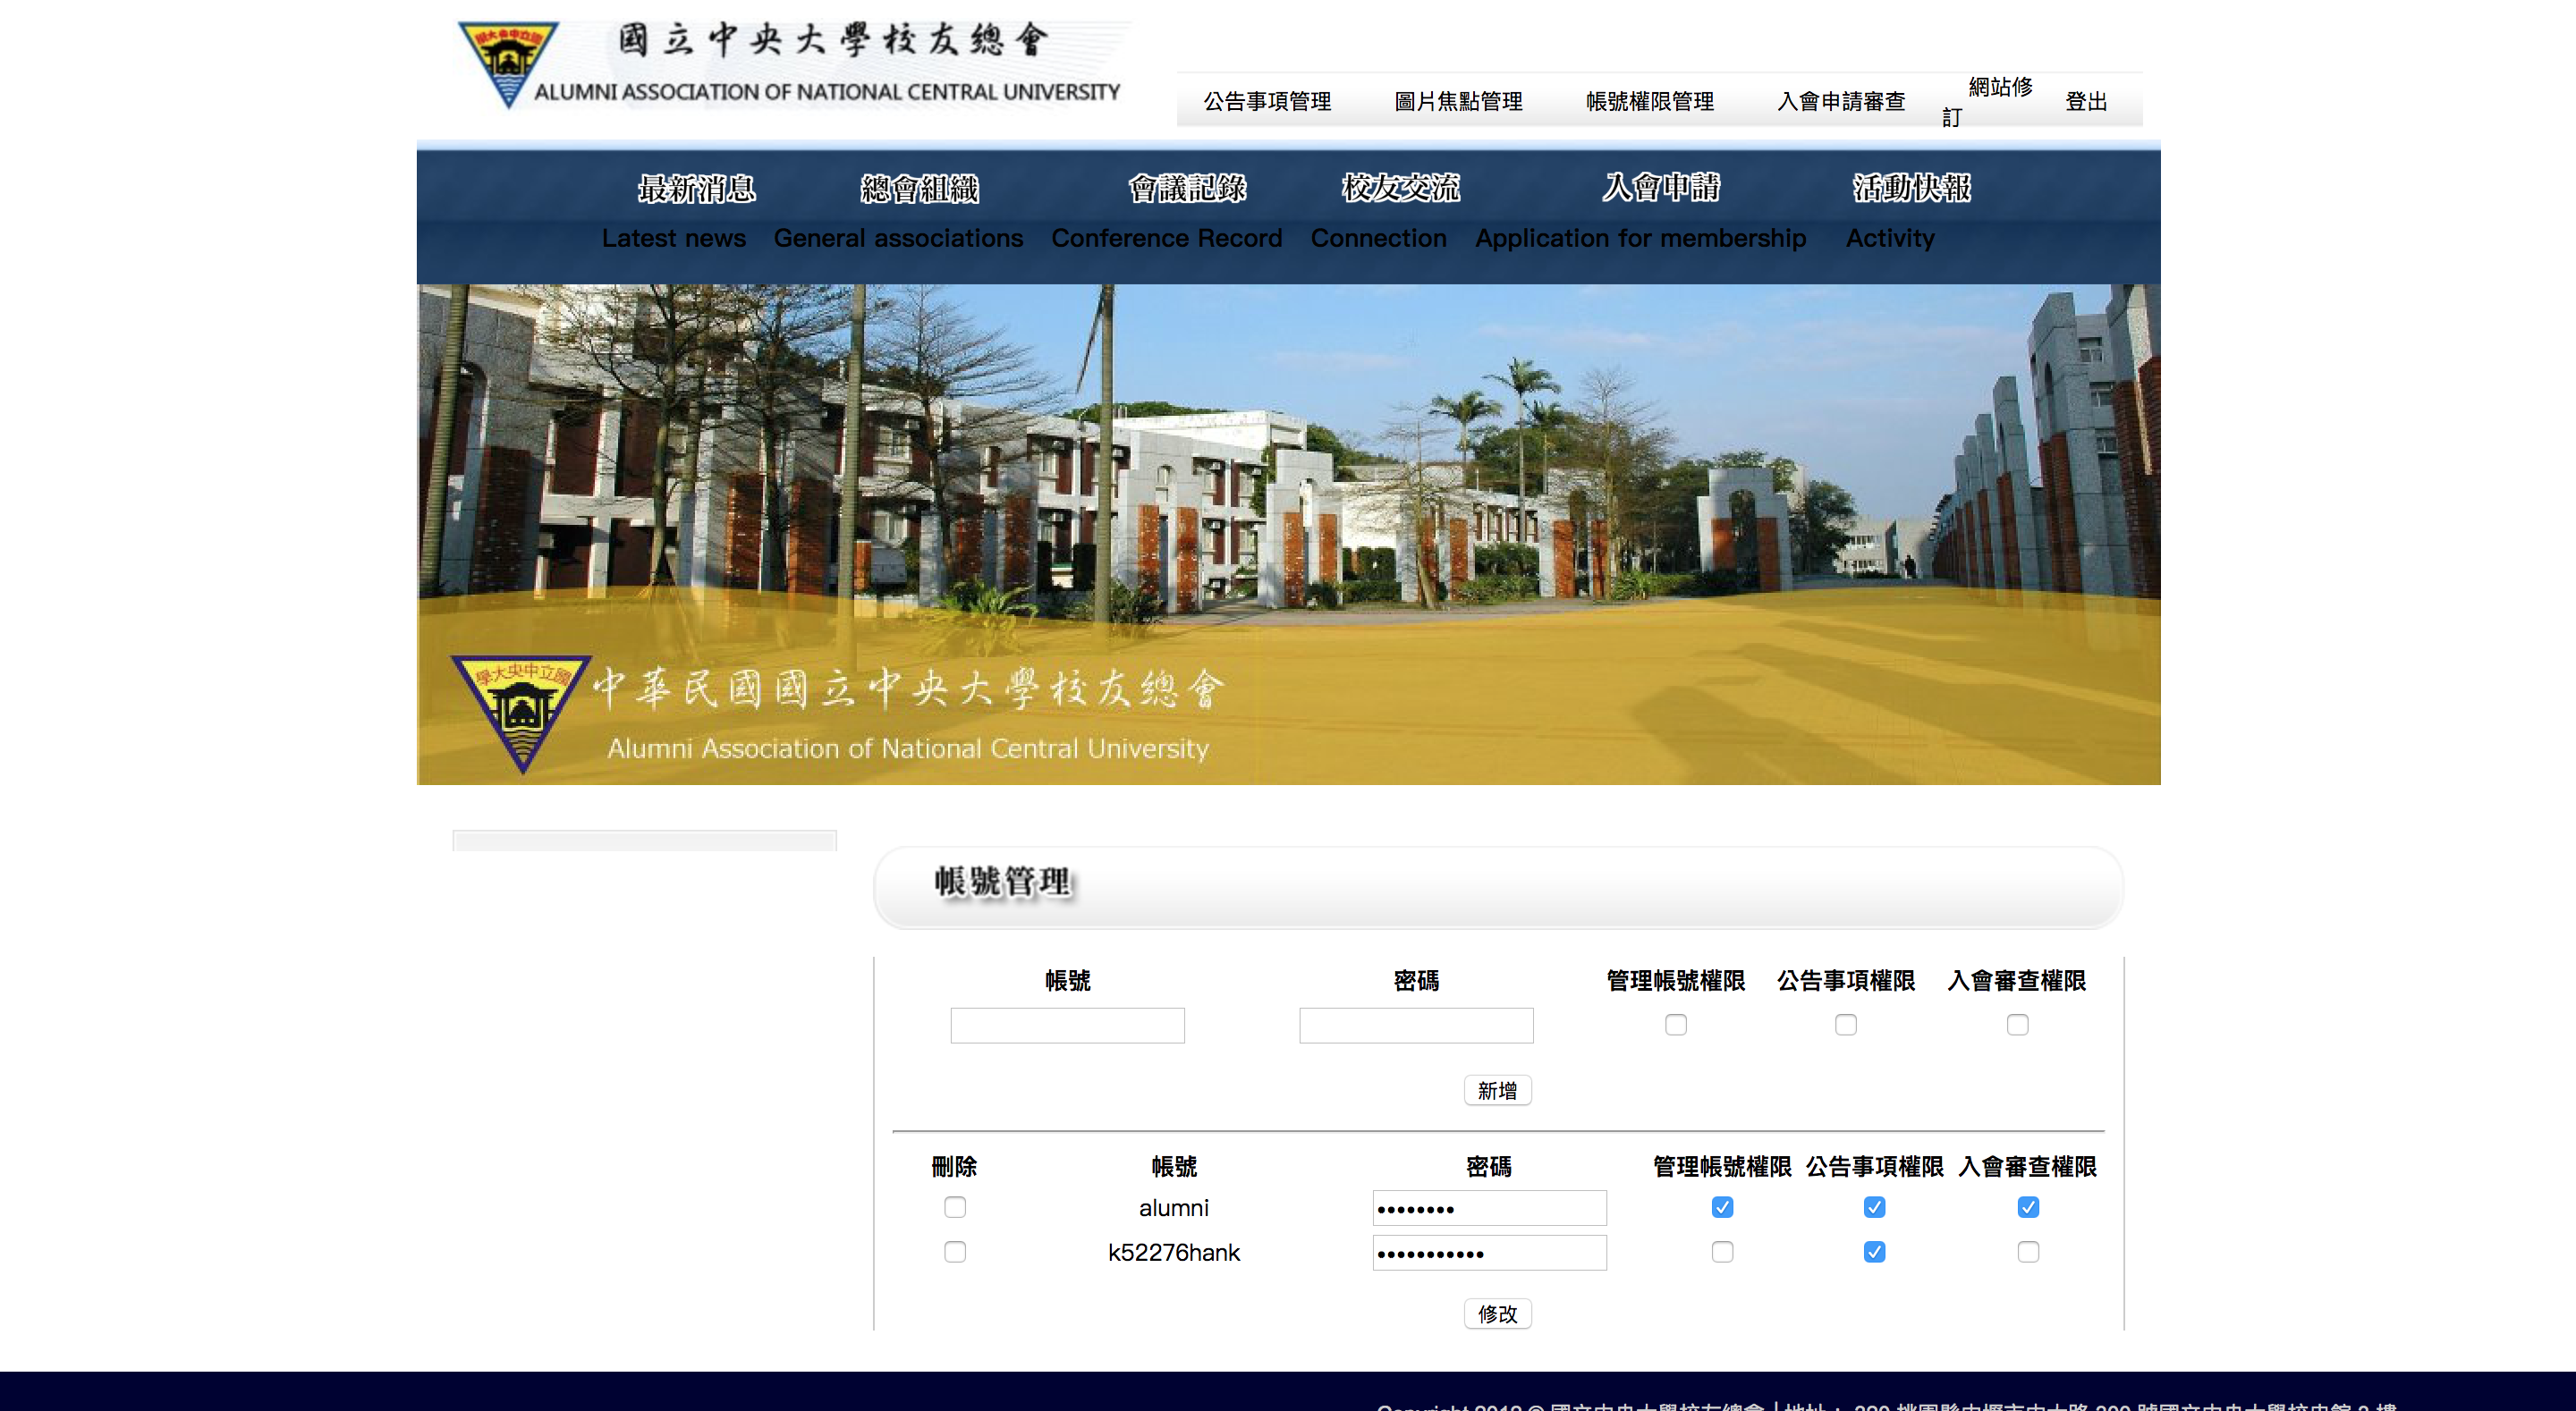This screenshot has height=1411, width=2576.
Task: Click the password field for alumni
Action: tap(1489, 1208)
